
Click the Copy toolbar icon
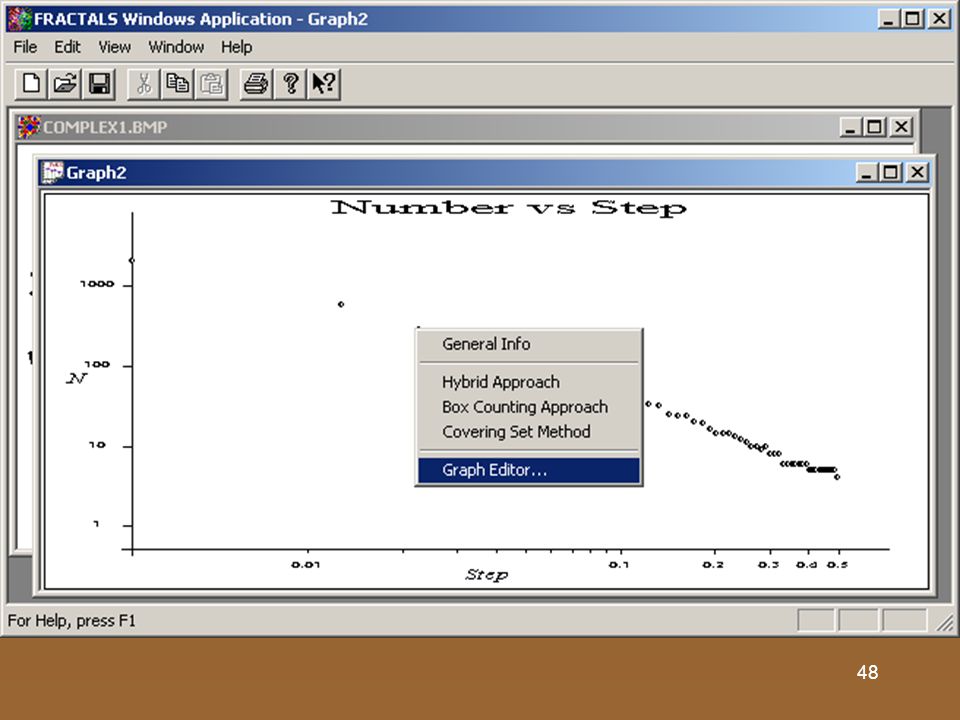coord(178,83)
